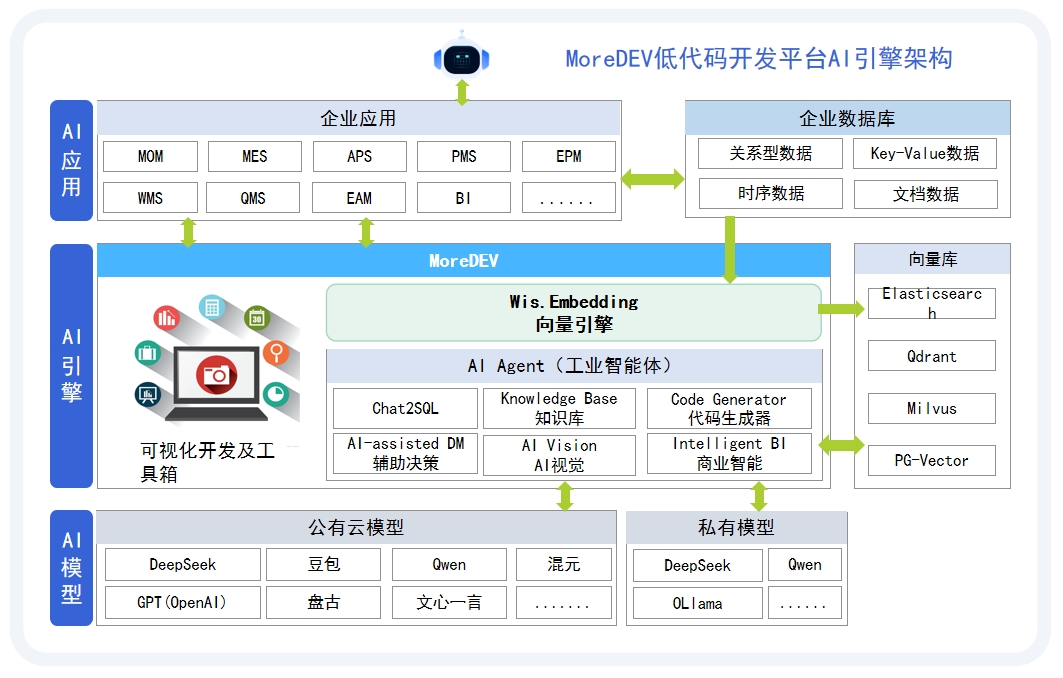Select the orange magnifier icon in the toolbox
Image resolution: width=1063 pixels, height=678 pixels.
(276, 353)
